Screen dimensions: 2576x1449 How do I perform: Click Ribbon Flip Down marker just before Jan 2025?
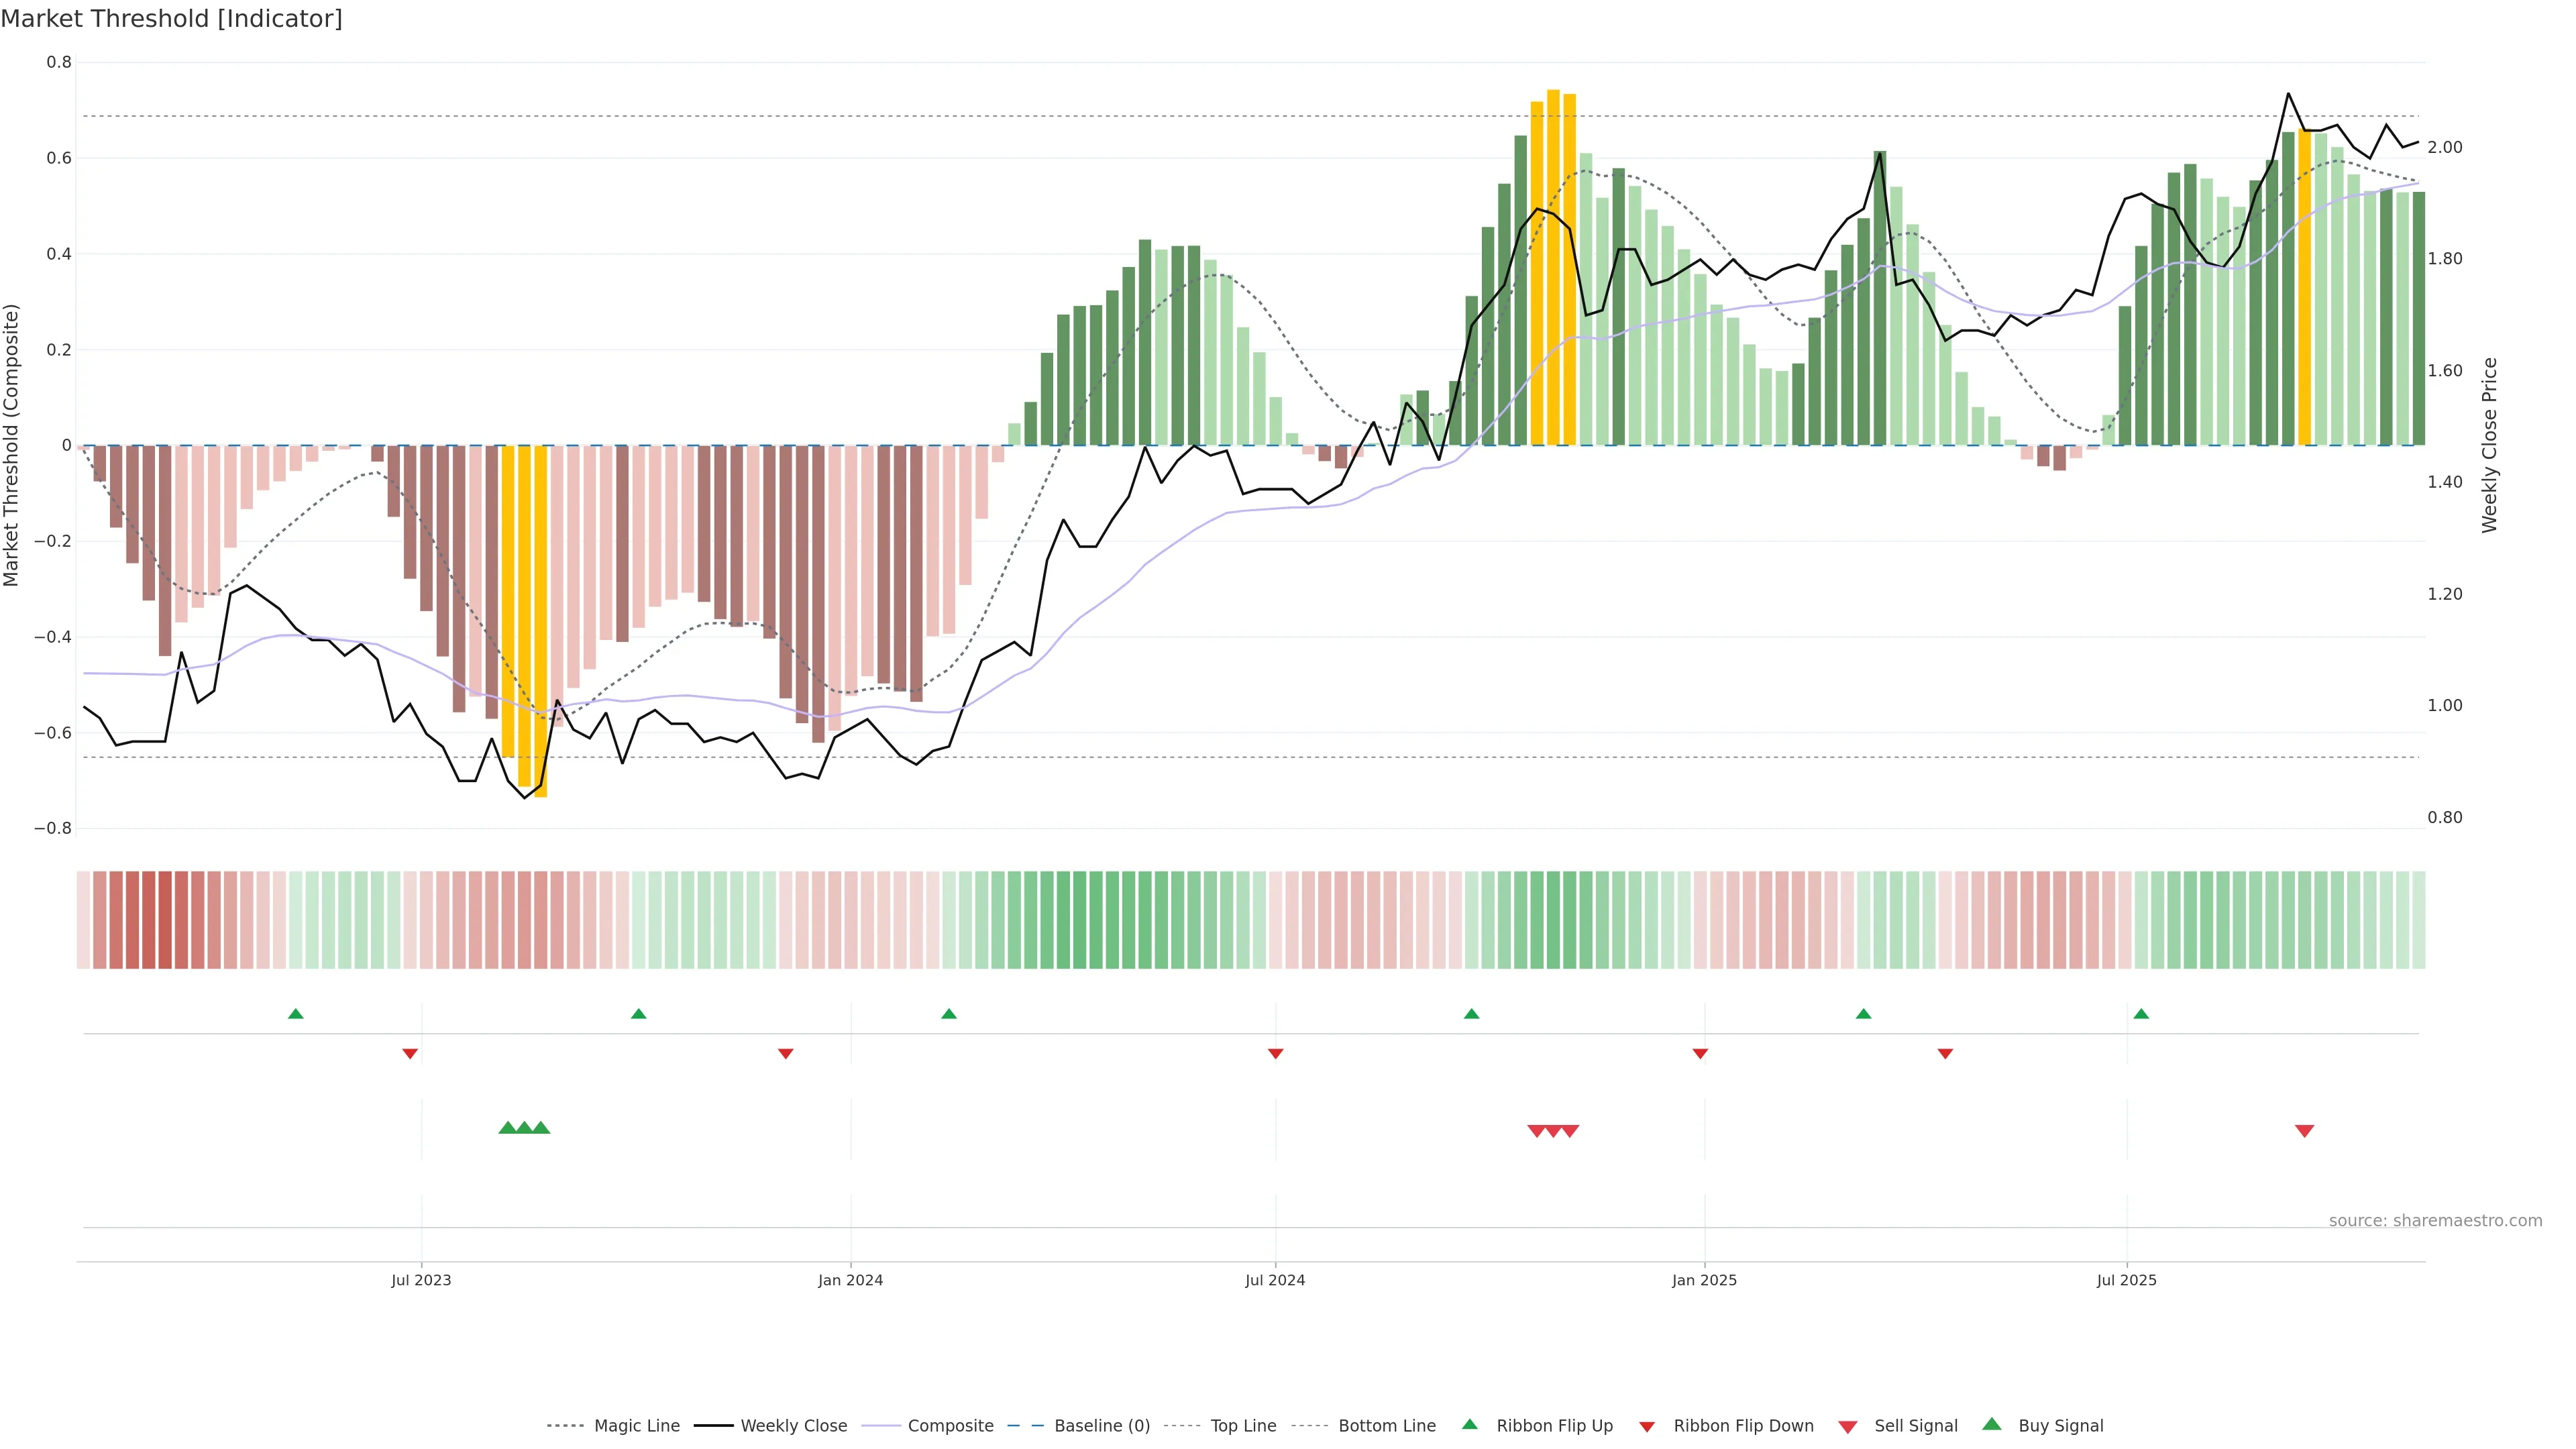tap(1700, 1053)
